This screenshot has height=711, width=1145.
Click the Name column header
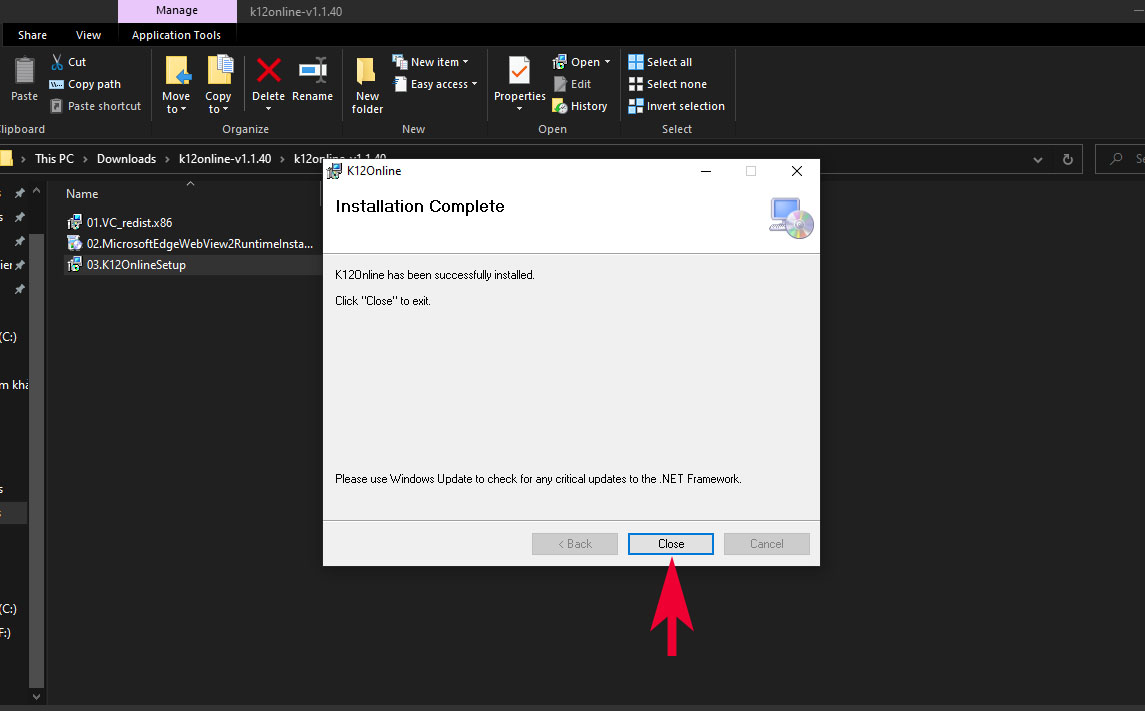click(x=82, y=194)
